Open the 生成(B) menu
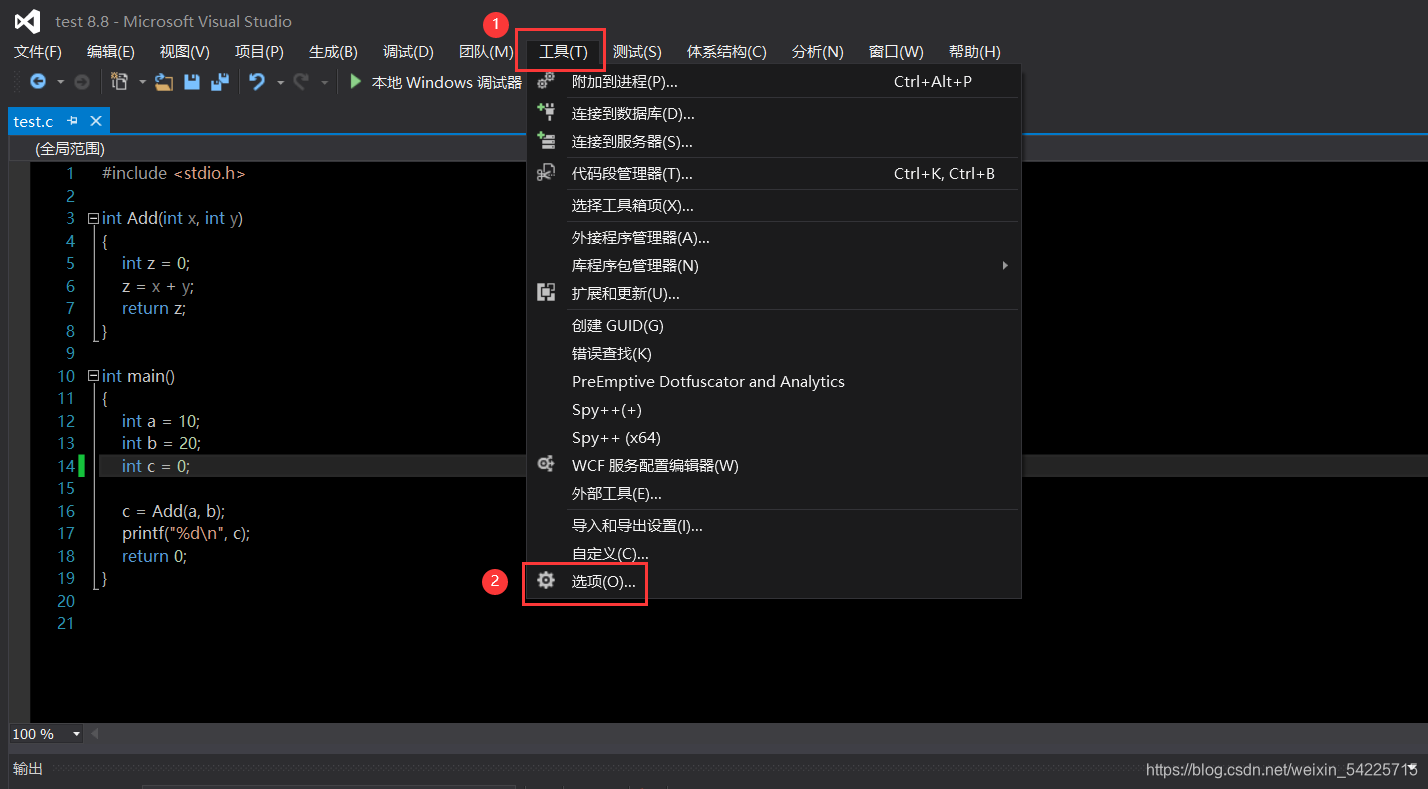 (x=333, y=52)
